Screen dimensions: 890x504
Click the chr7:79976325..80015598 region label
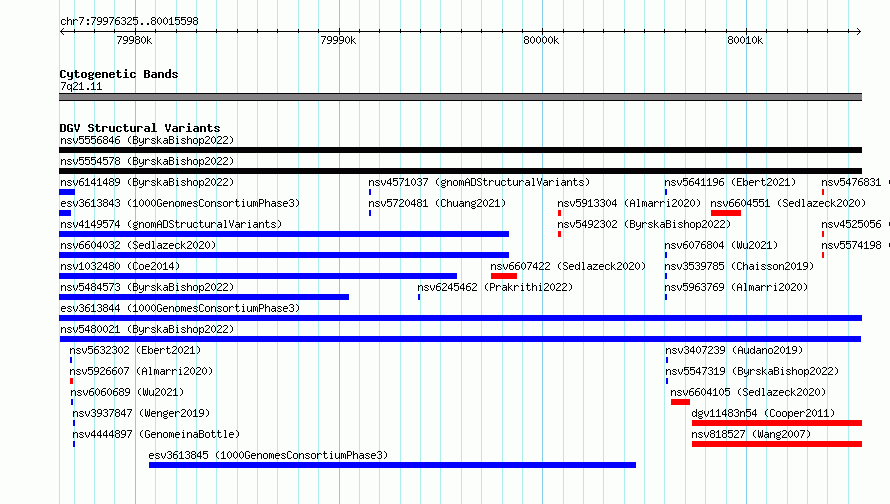tap(129, 21)
